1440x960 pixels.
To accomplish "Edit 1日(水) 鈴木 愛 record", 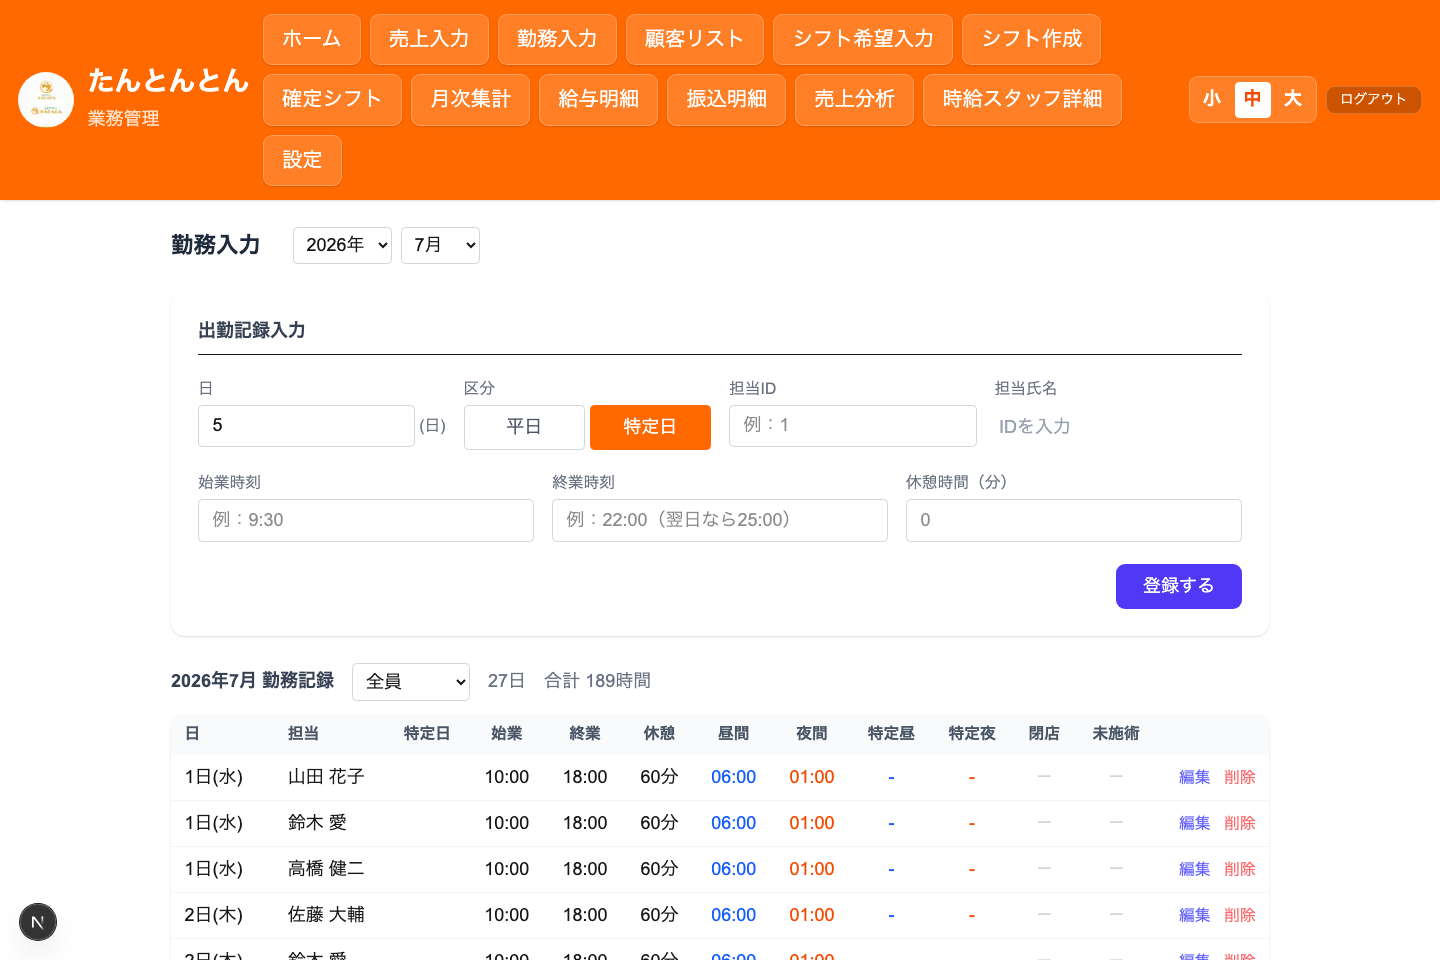I will (x=1194, y=823).
